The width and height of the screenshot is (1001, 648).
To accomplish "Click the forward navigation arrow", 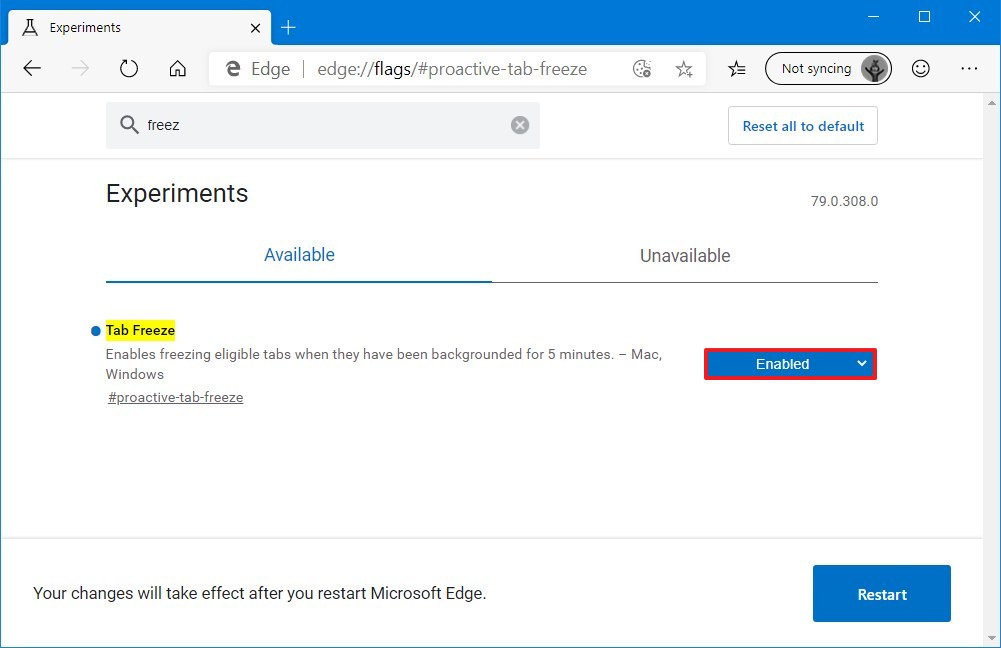I will pyautogui.click(x=80, y=68).
